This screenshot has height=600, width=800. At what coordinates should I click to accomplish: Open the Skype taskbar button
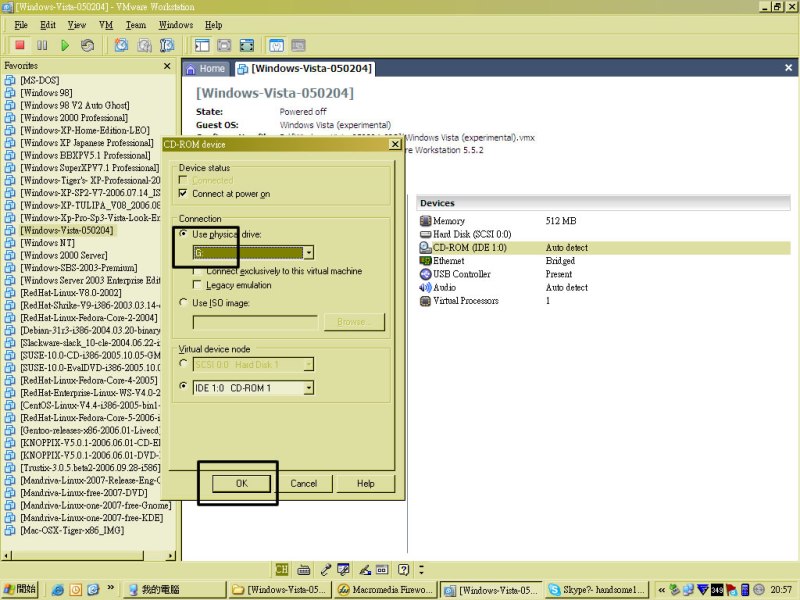tap(596, 590)
